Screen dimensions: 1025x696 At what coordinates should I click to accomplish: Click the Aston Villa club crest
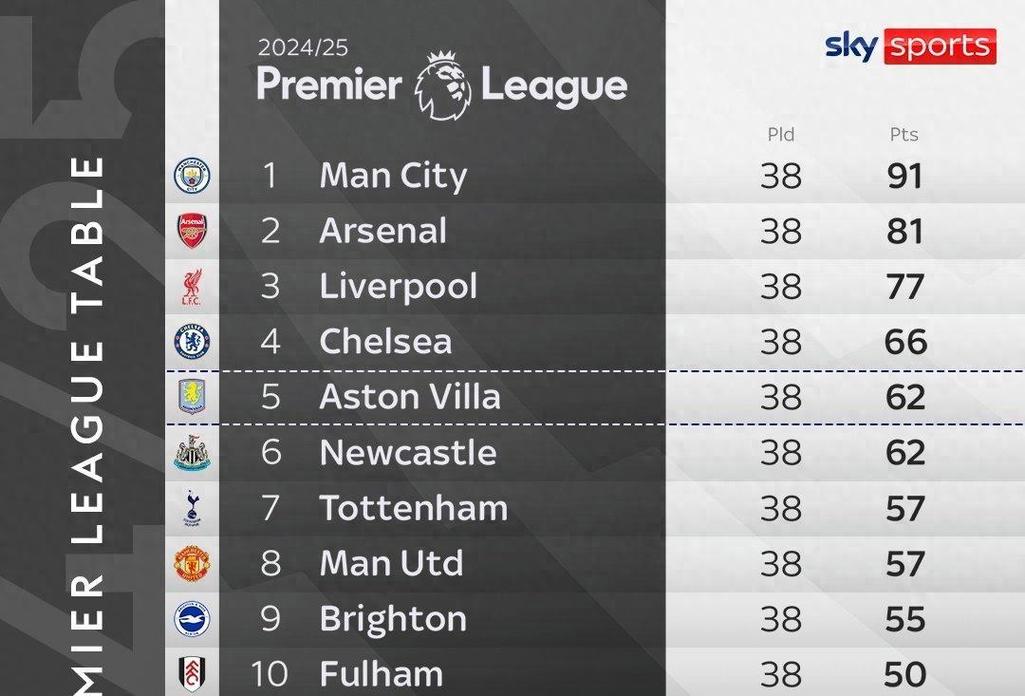192,397
